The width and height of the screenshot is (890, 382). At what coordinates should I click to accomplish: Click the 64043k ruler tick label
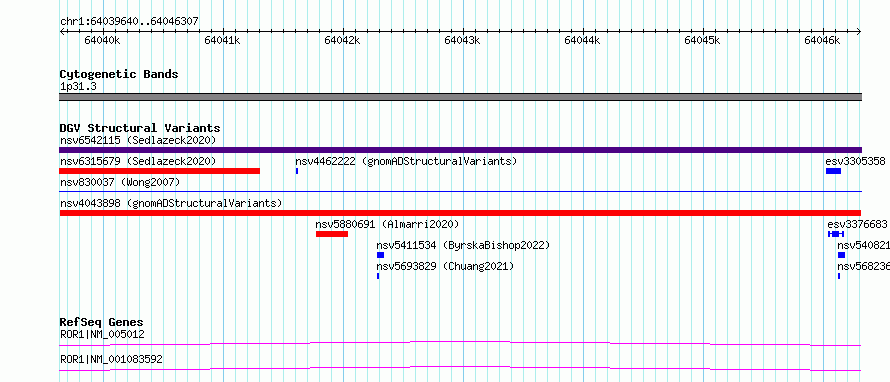click(463, 40)
